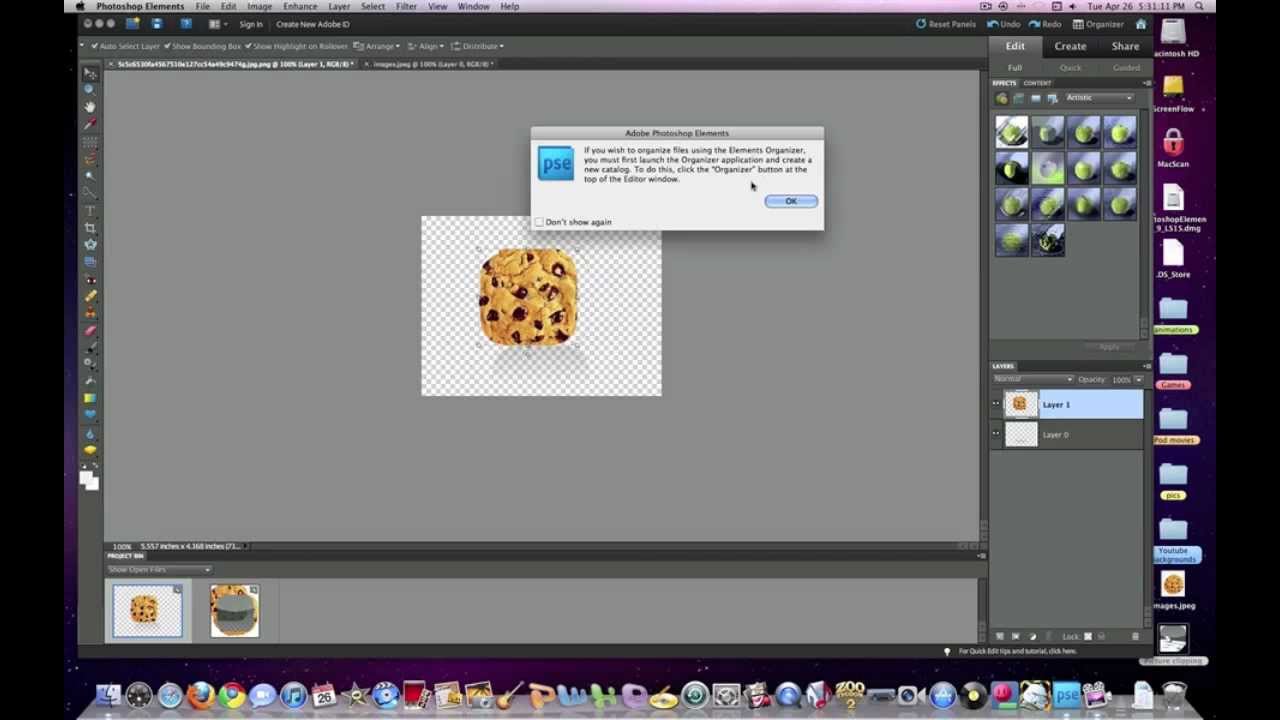Open the Organizer from the top bar
The height and width of the screenshot is (720, 1280).
1096,24
